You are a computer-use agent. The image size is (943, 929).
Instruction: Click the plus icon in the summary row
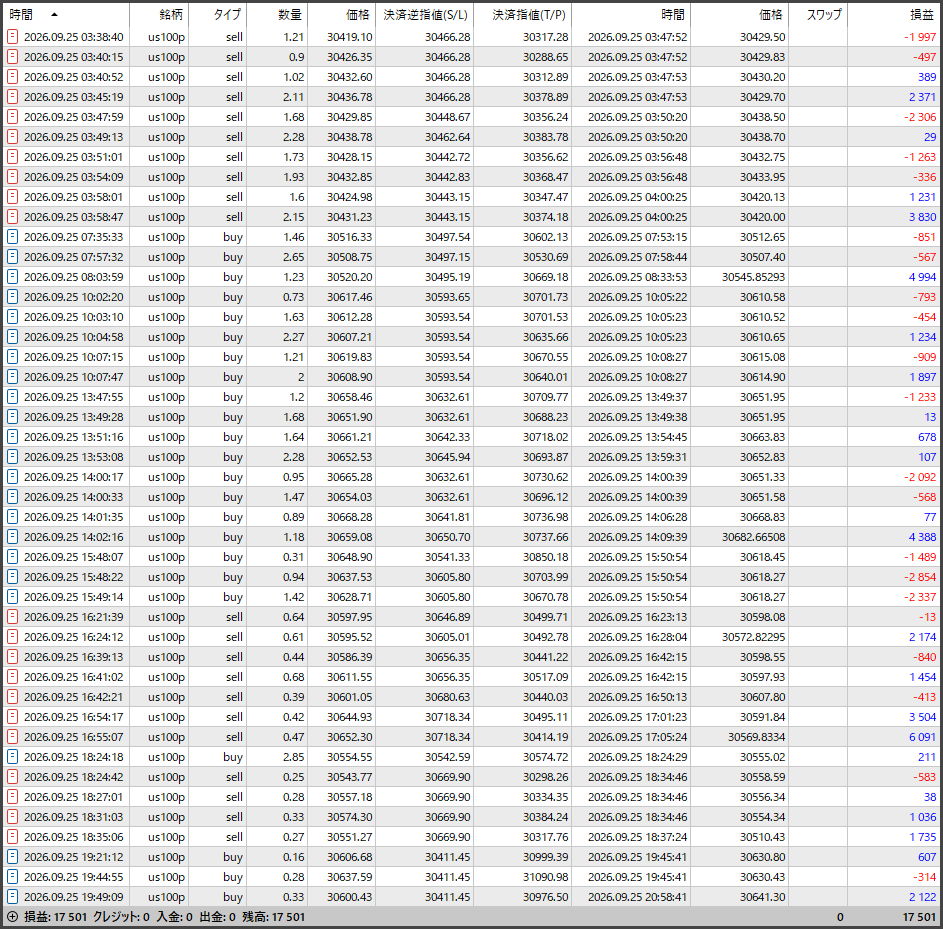pos(12,917)
